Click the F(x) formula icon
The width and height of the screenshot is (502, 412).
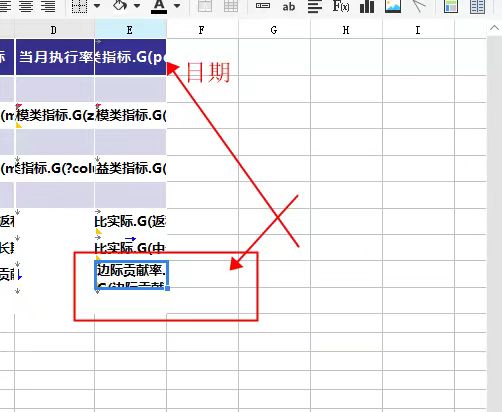pos(341,6)
